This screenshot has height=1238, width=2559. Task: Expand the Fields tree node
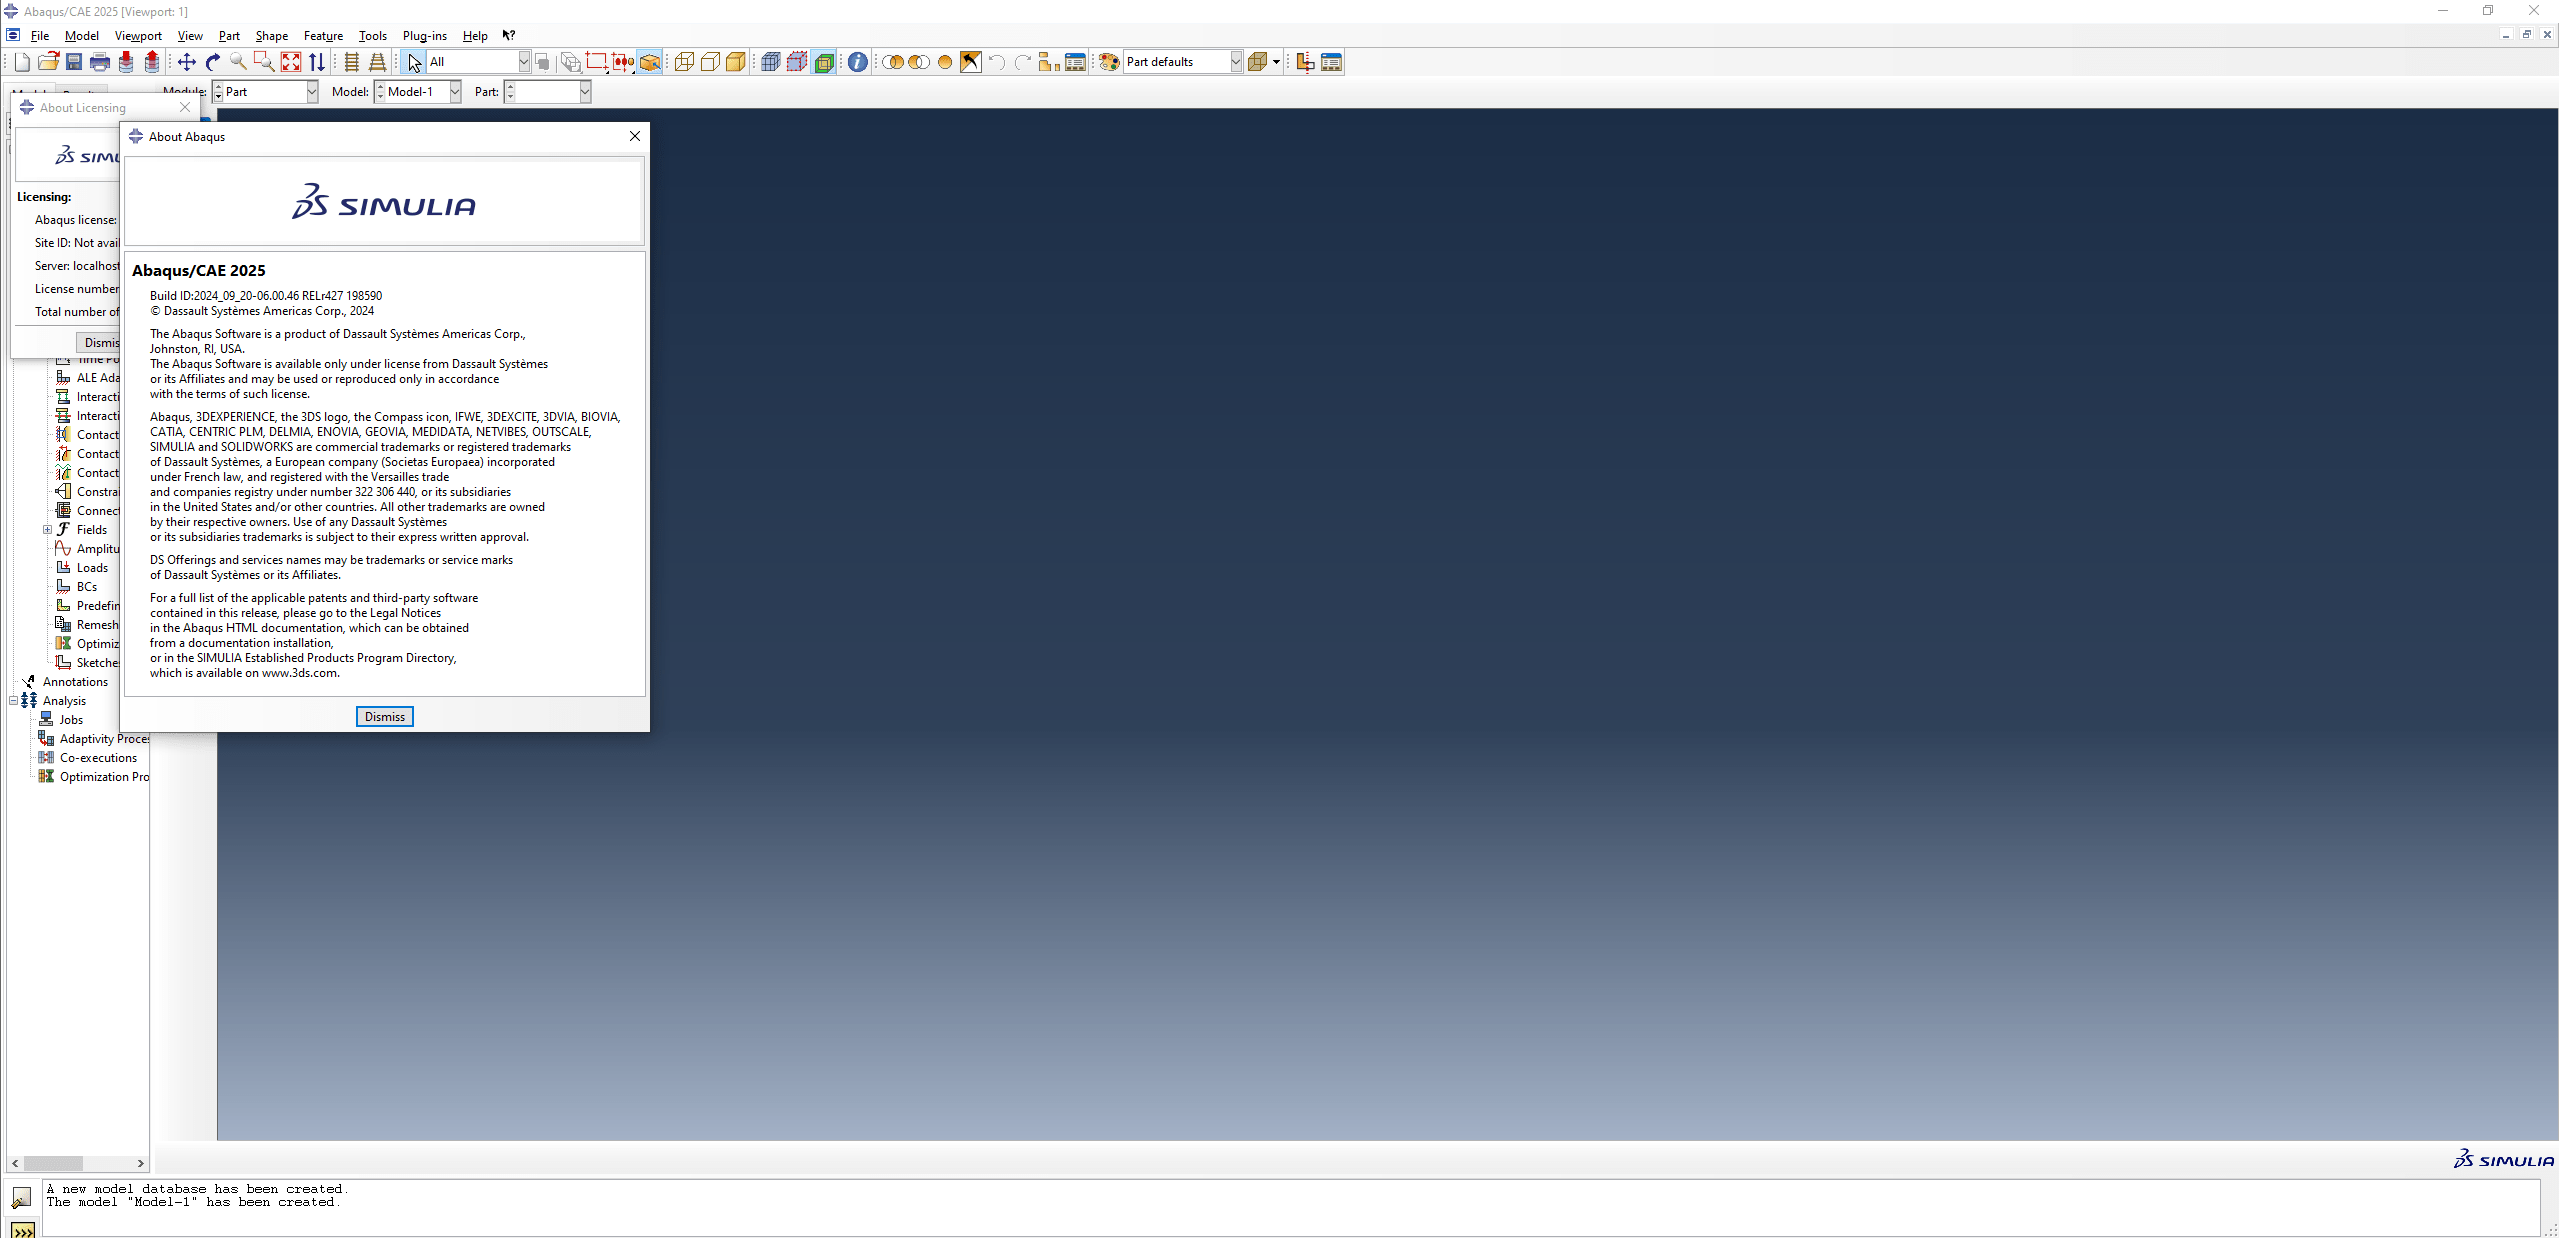(47, 529)
